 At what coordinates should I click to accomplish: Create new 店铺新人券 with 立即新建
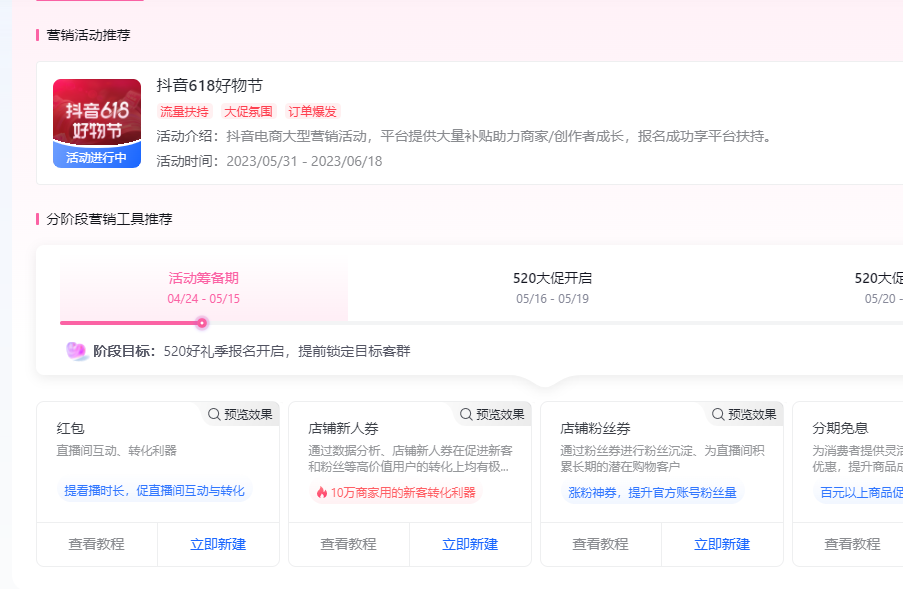click(471, 544)
